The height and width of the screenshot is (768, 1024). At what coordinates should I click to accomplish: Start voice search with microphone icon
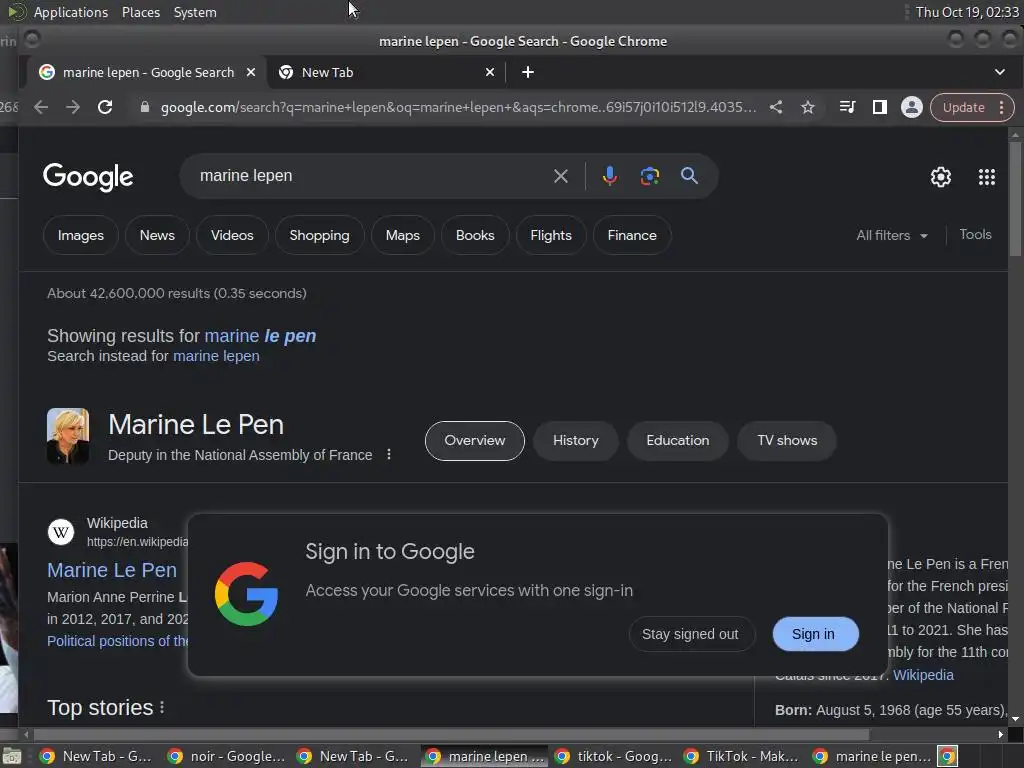(609, 176)
